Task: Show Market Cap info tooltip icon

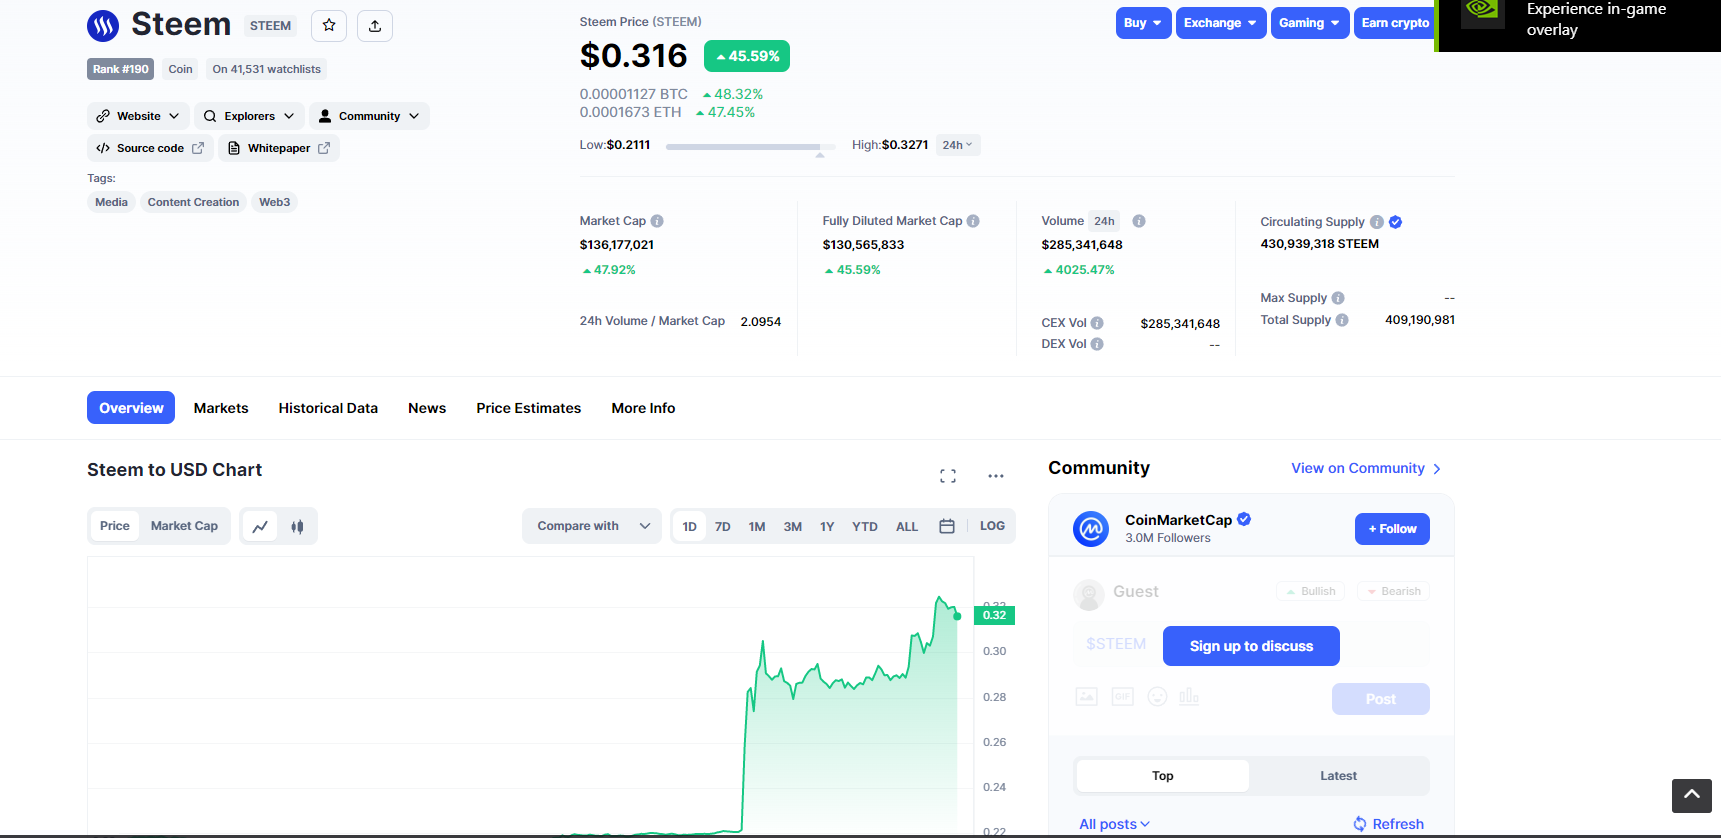Action: tap(657, 221)
